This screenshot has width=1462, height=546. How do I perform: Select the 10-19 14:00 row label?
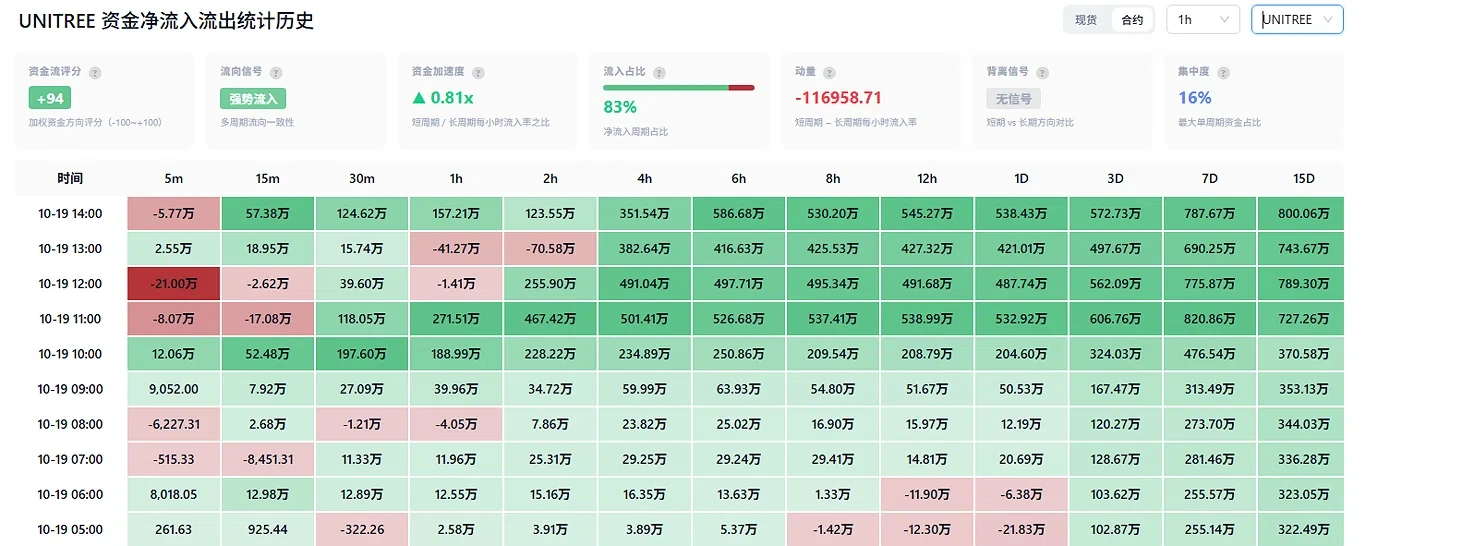click(70, 214)
